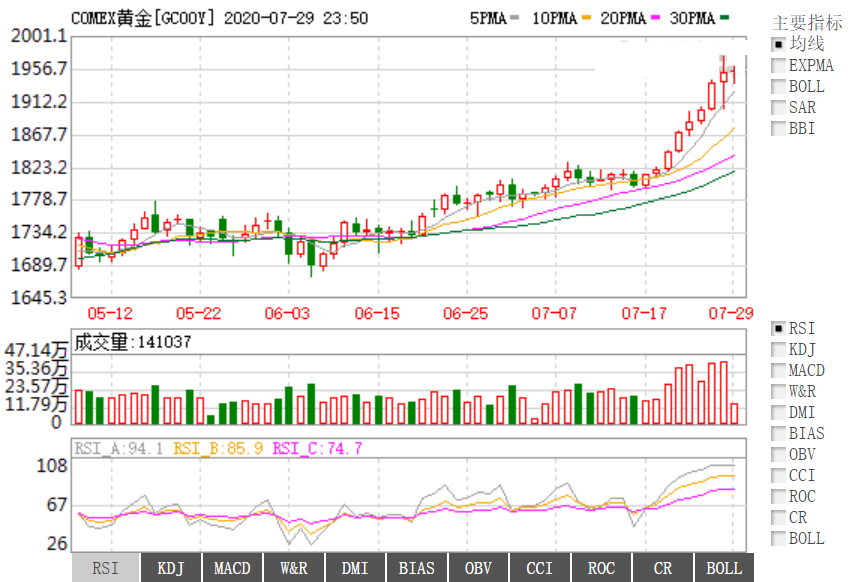Viewport: 852px width, 582px height.
Task: Select the 均线 main indicator radio button
Action: [x=778, y=44]
